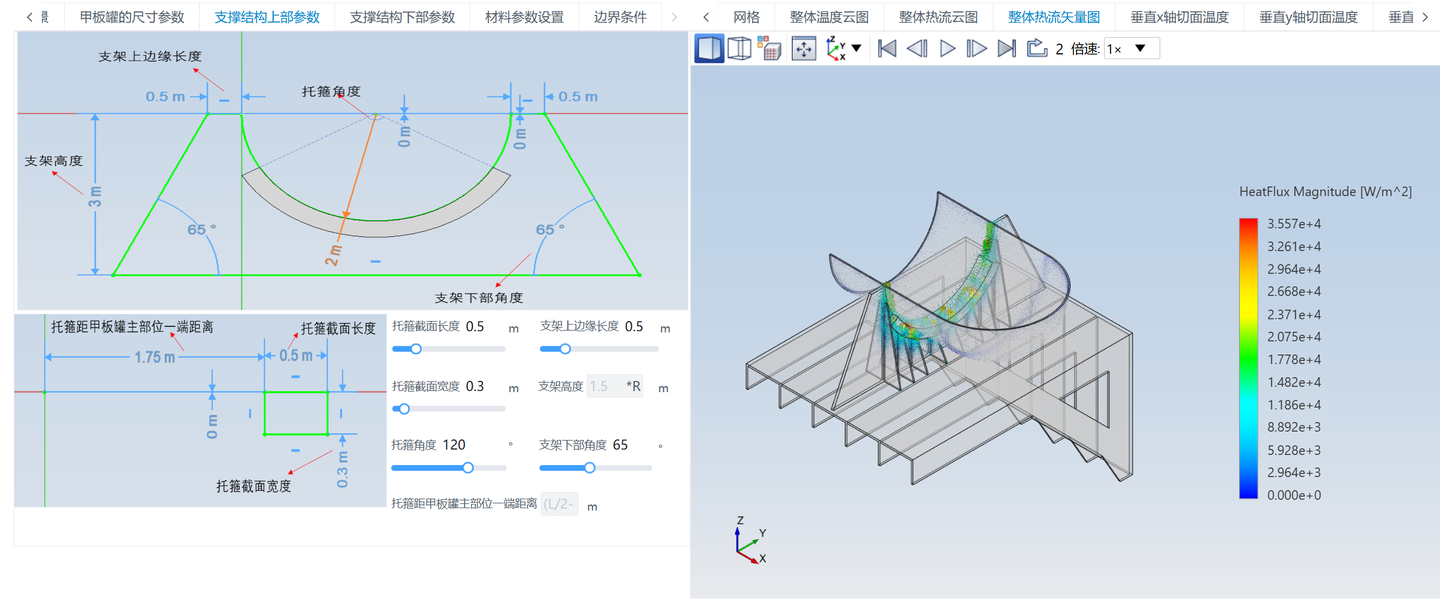
Task: Click the 托箍截面宽度 label in lower diagram
Action: tap(254, 486)
